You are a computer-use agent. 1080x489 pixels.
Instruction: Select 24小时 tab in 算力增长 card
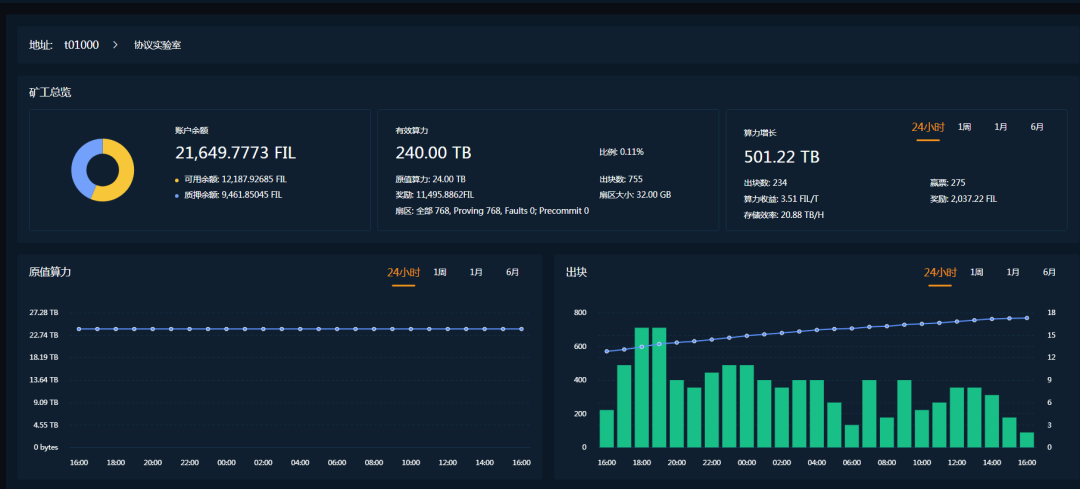[x=928, y=127]
